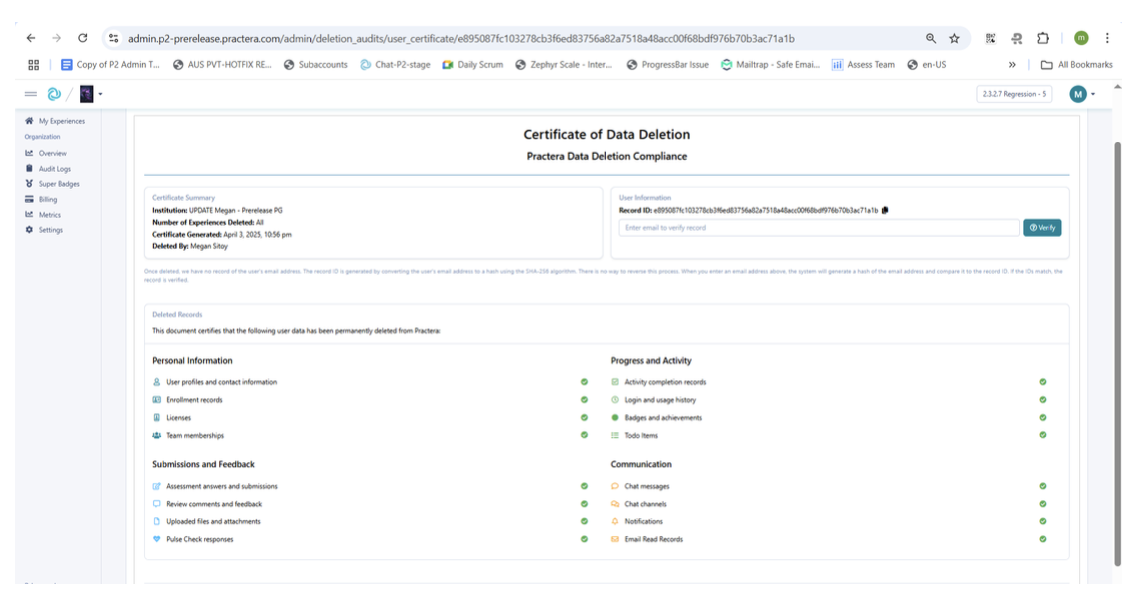Show the hidden bookmarks overflow chevron
Image resolution: width=1144 pixels, height=610 pixels.
coord(1012,65)
